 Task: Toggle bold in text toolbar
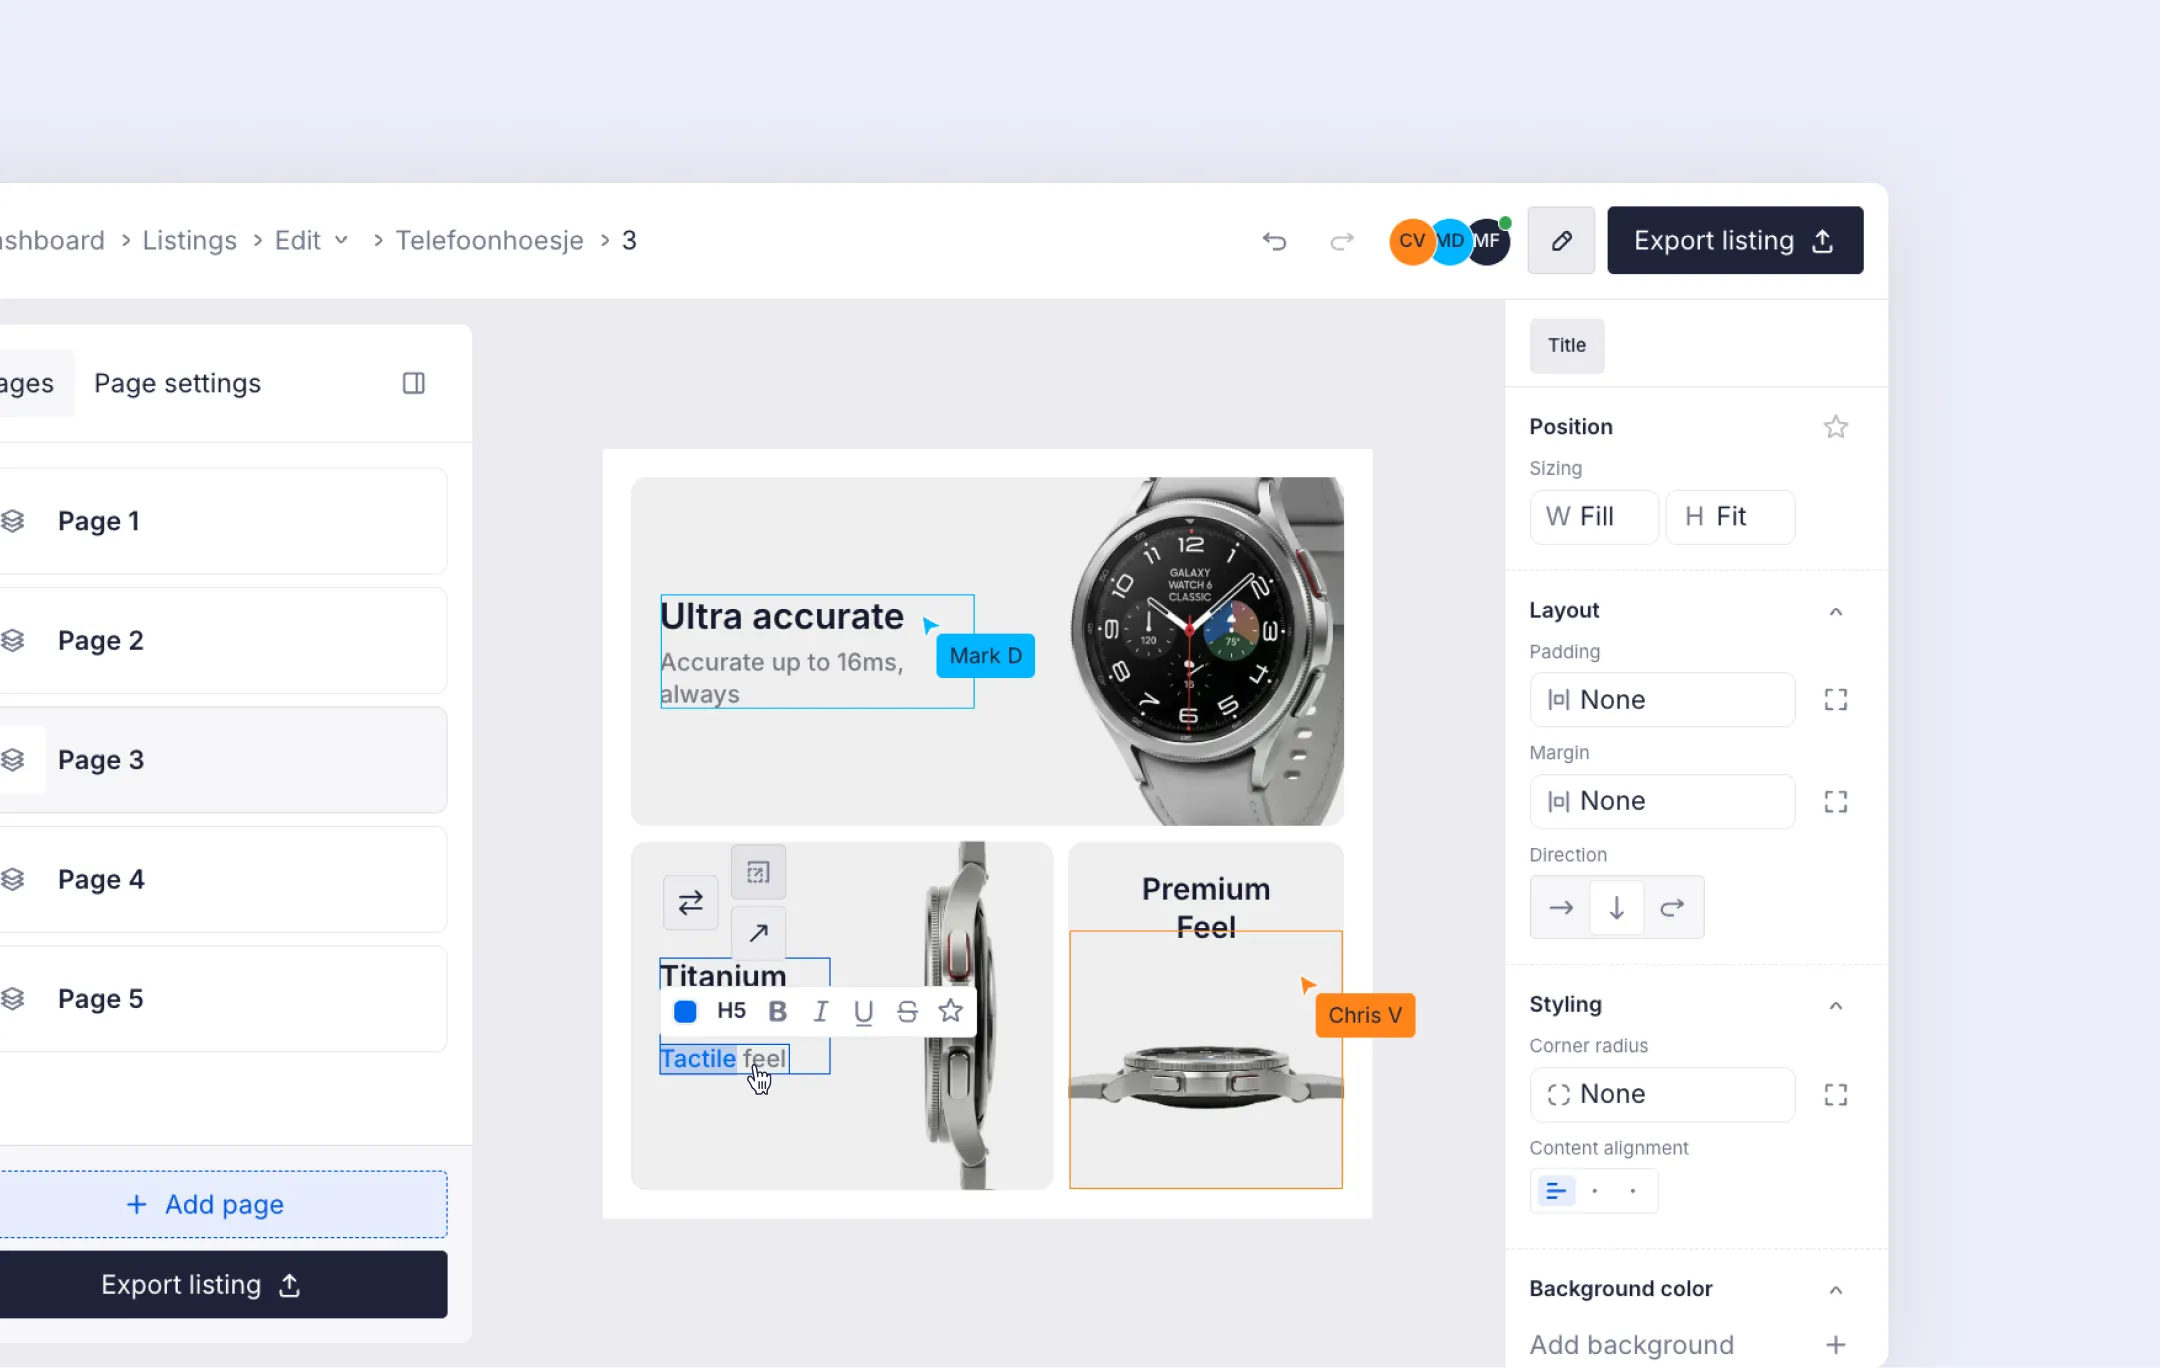click(x=778, y=1011)
